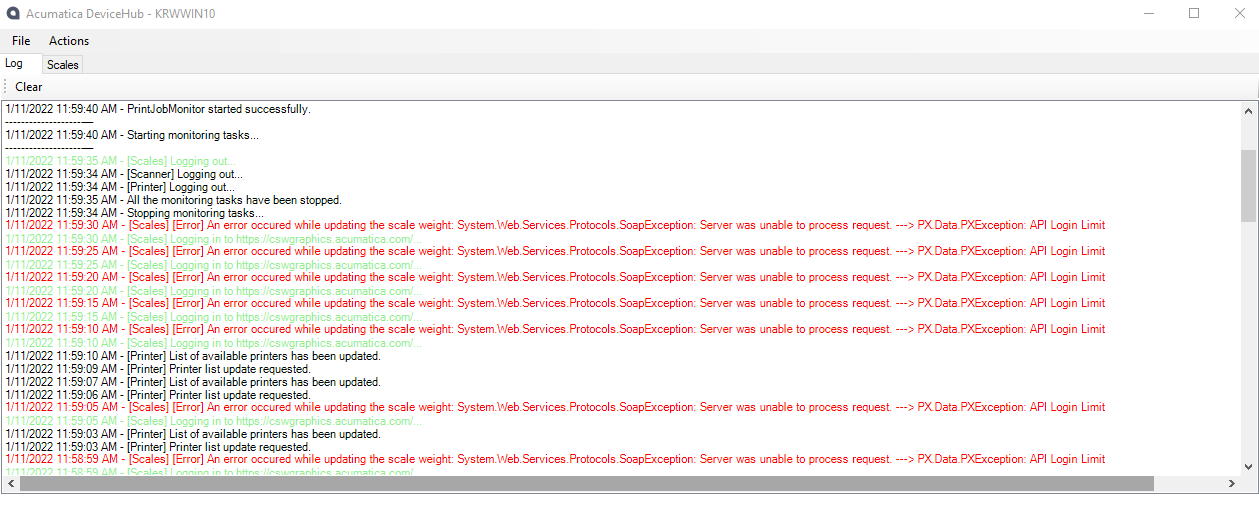This screenshot has width=1259, height=505.
Task: Maximize the DeviceHub window
Action: tap(1194, 14)
